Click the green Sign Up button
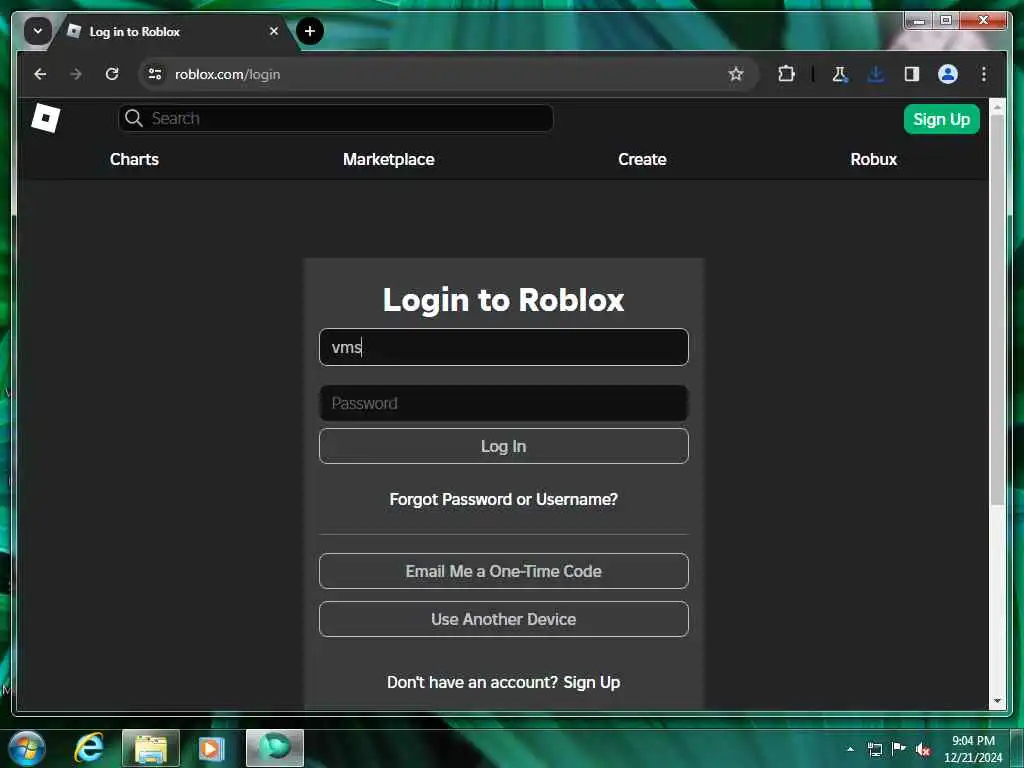 point(941,119)
